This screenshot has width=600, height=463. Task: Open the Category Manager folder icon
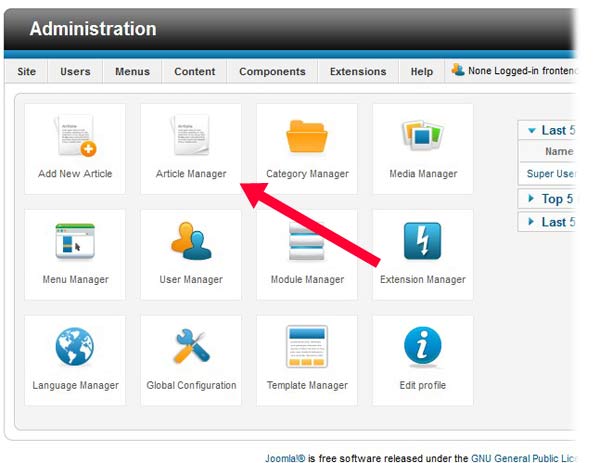307,136
